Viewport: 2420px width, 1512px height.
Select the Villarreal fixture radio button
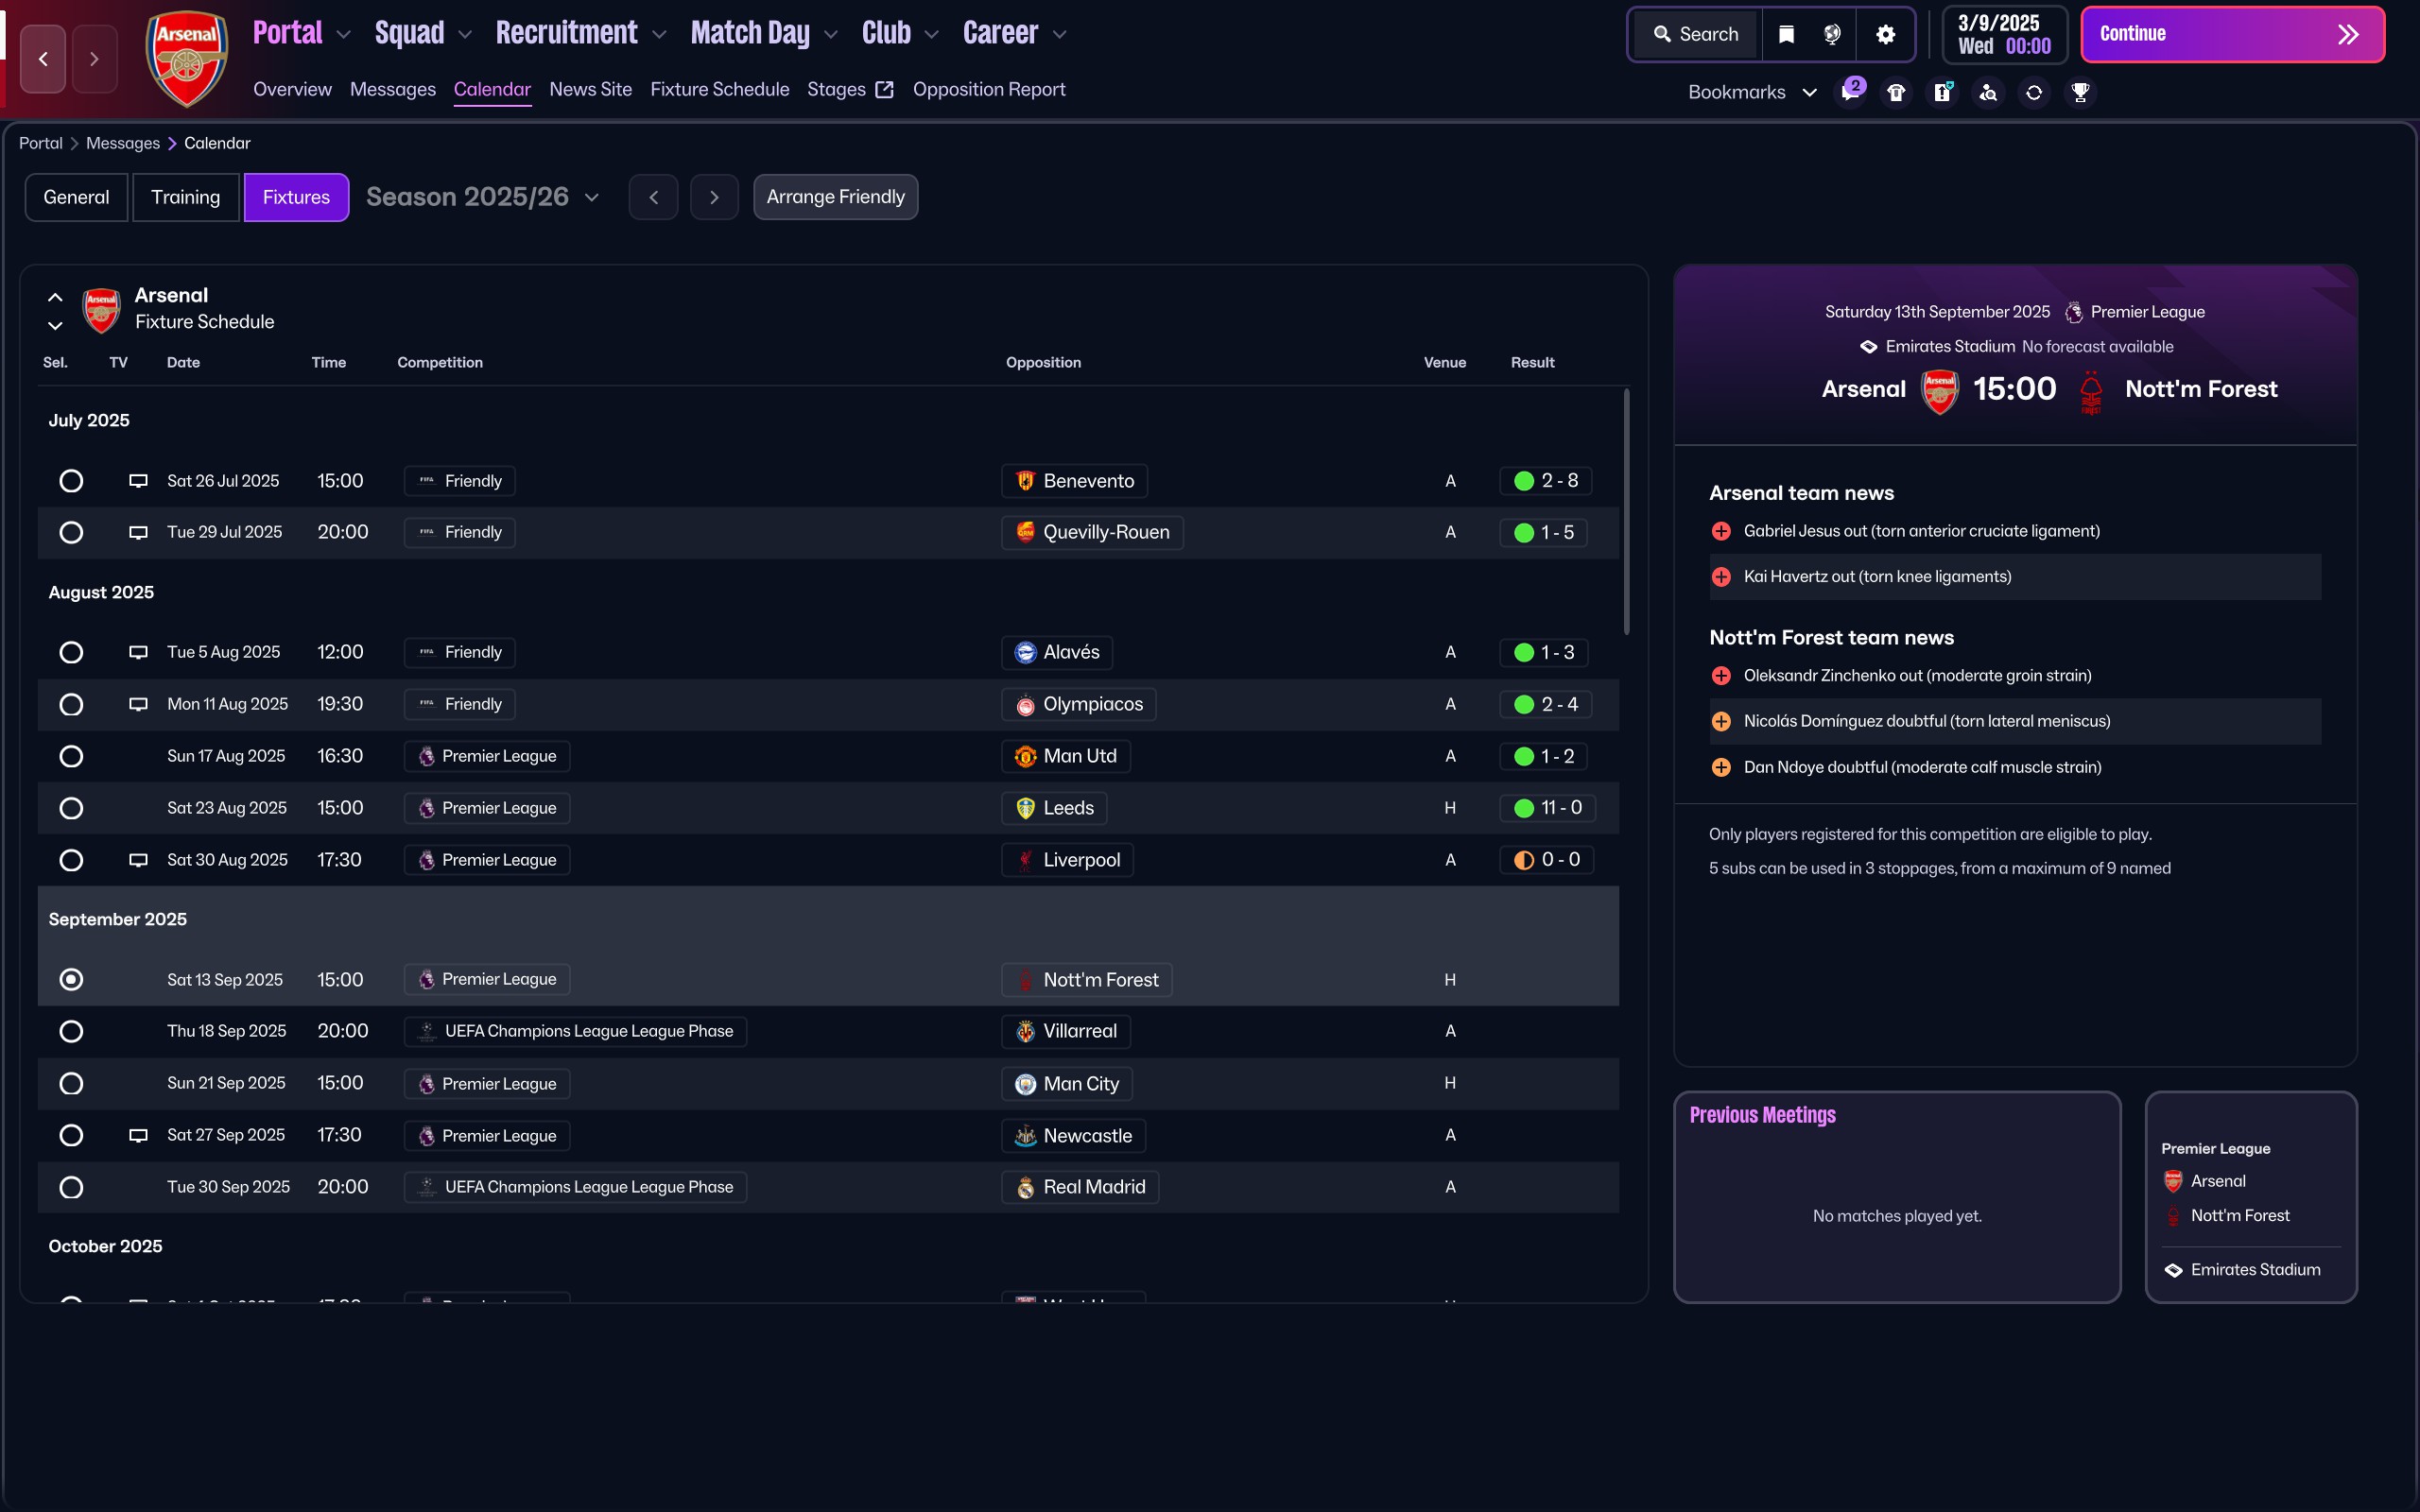pos(71,1031)
